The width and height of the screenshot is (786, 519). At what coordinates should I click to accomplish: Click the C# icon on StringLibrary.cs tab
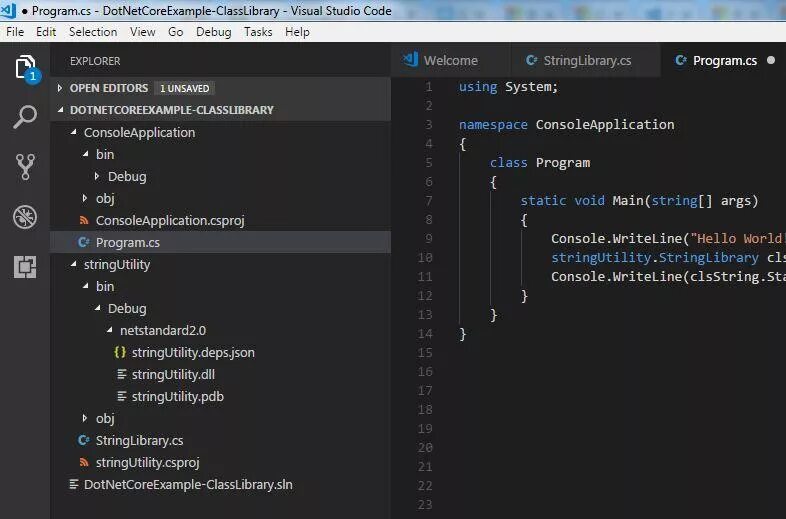pyautogui.click(x=531, y=60)
